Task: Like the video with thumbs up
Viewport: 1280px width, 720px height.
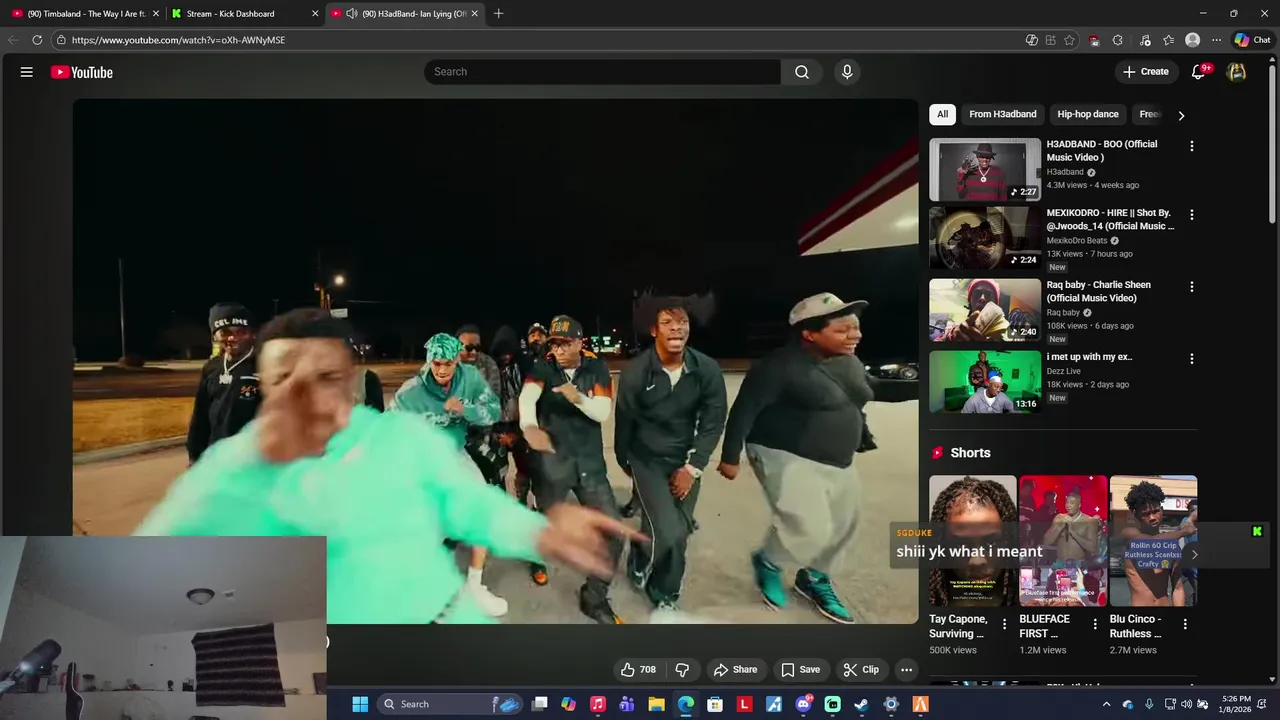Action: pyautogui.click(x=638, y=670)
